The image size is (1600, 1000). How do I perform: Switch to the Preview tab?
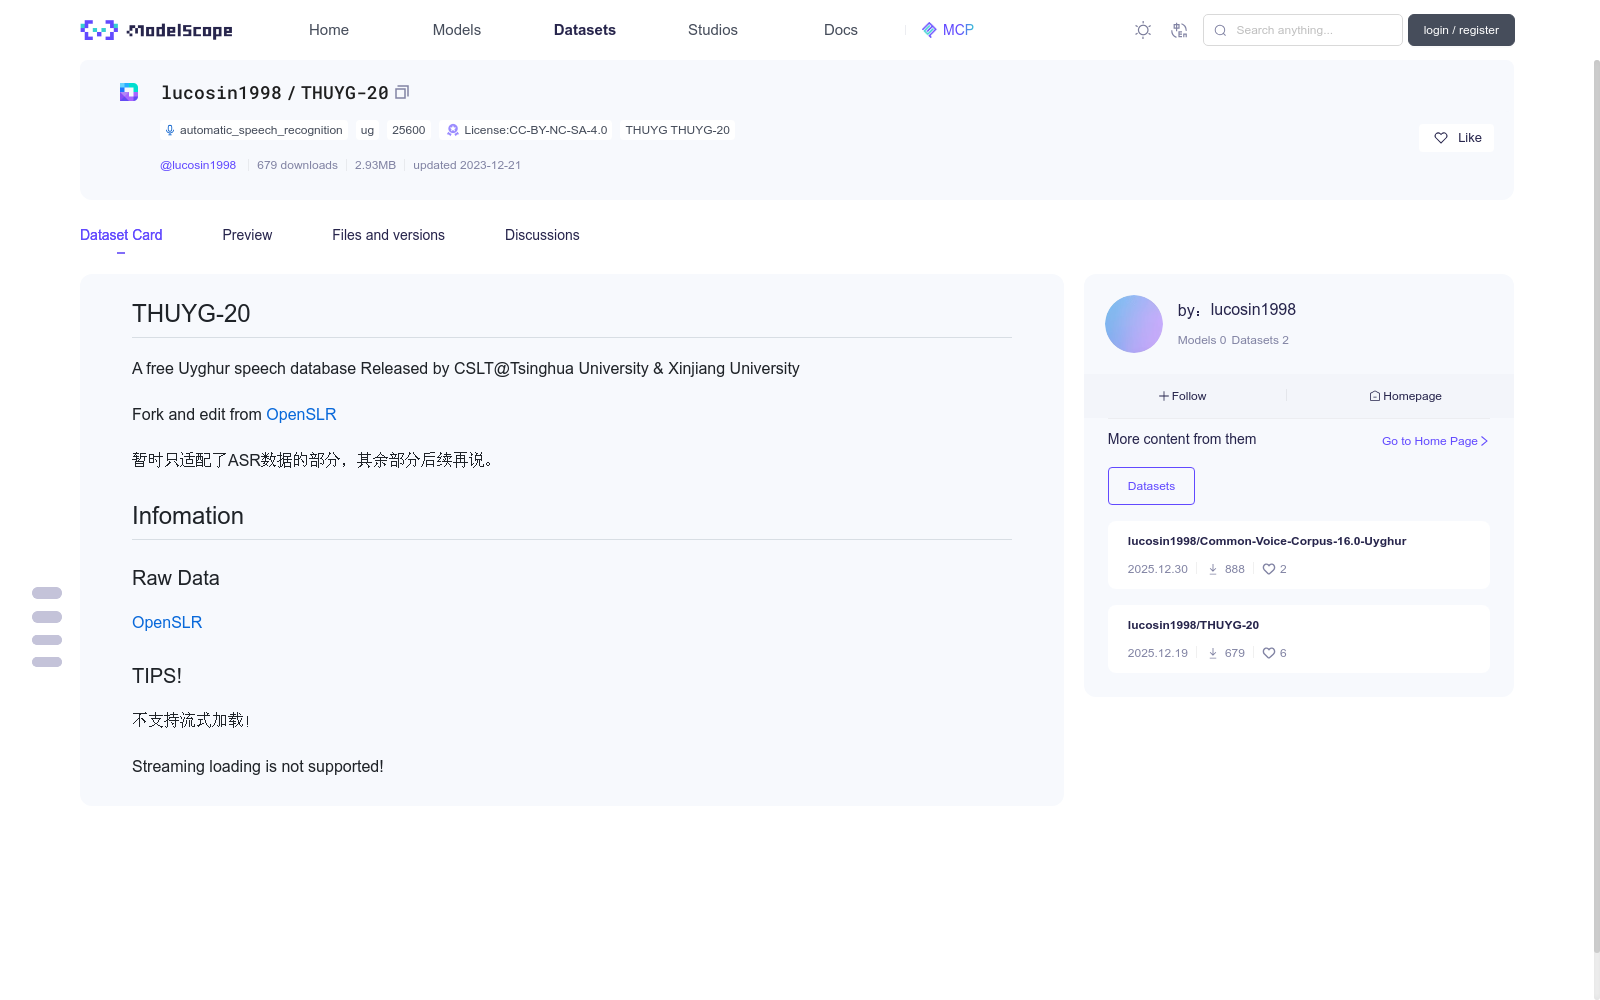pos(247,235)
